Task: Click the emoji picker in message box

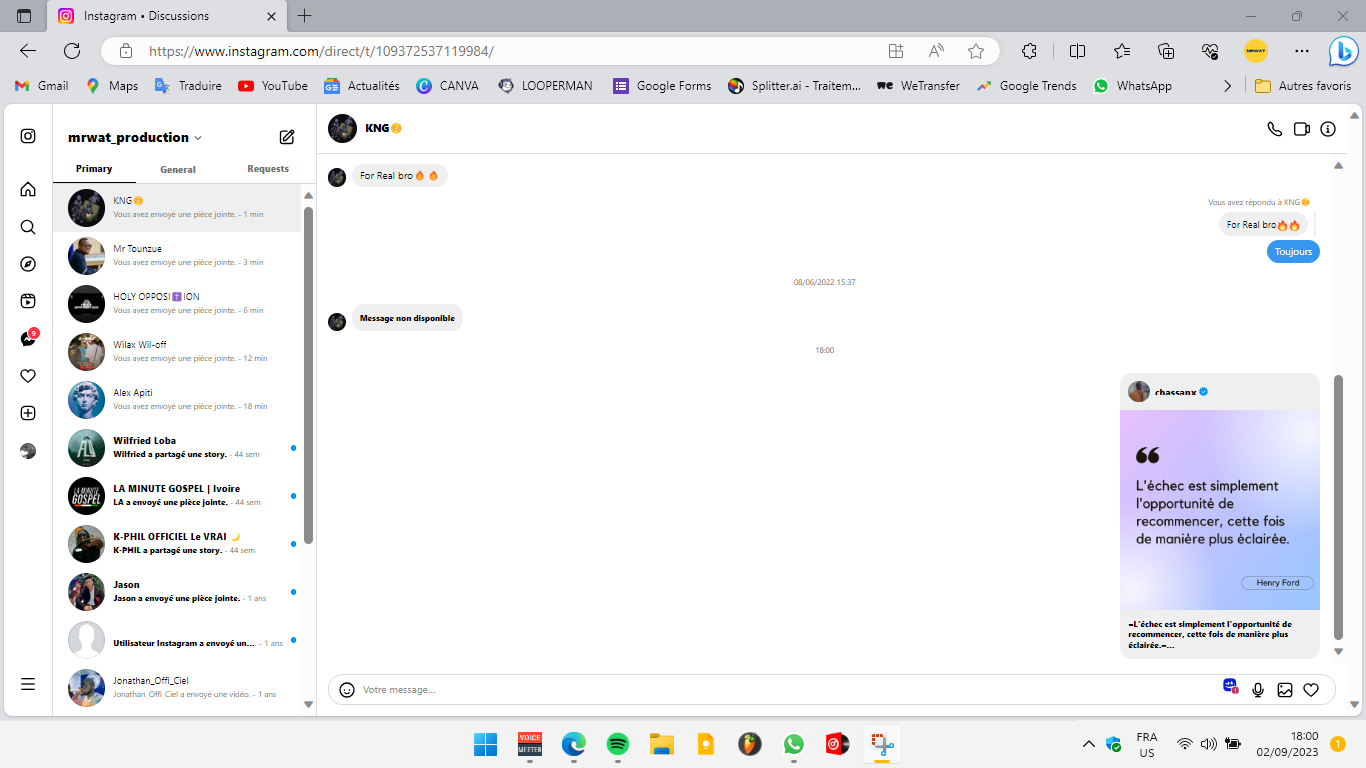Action: (x=347, y=690)
